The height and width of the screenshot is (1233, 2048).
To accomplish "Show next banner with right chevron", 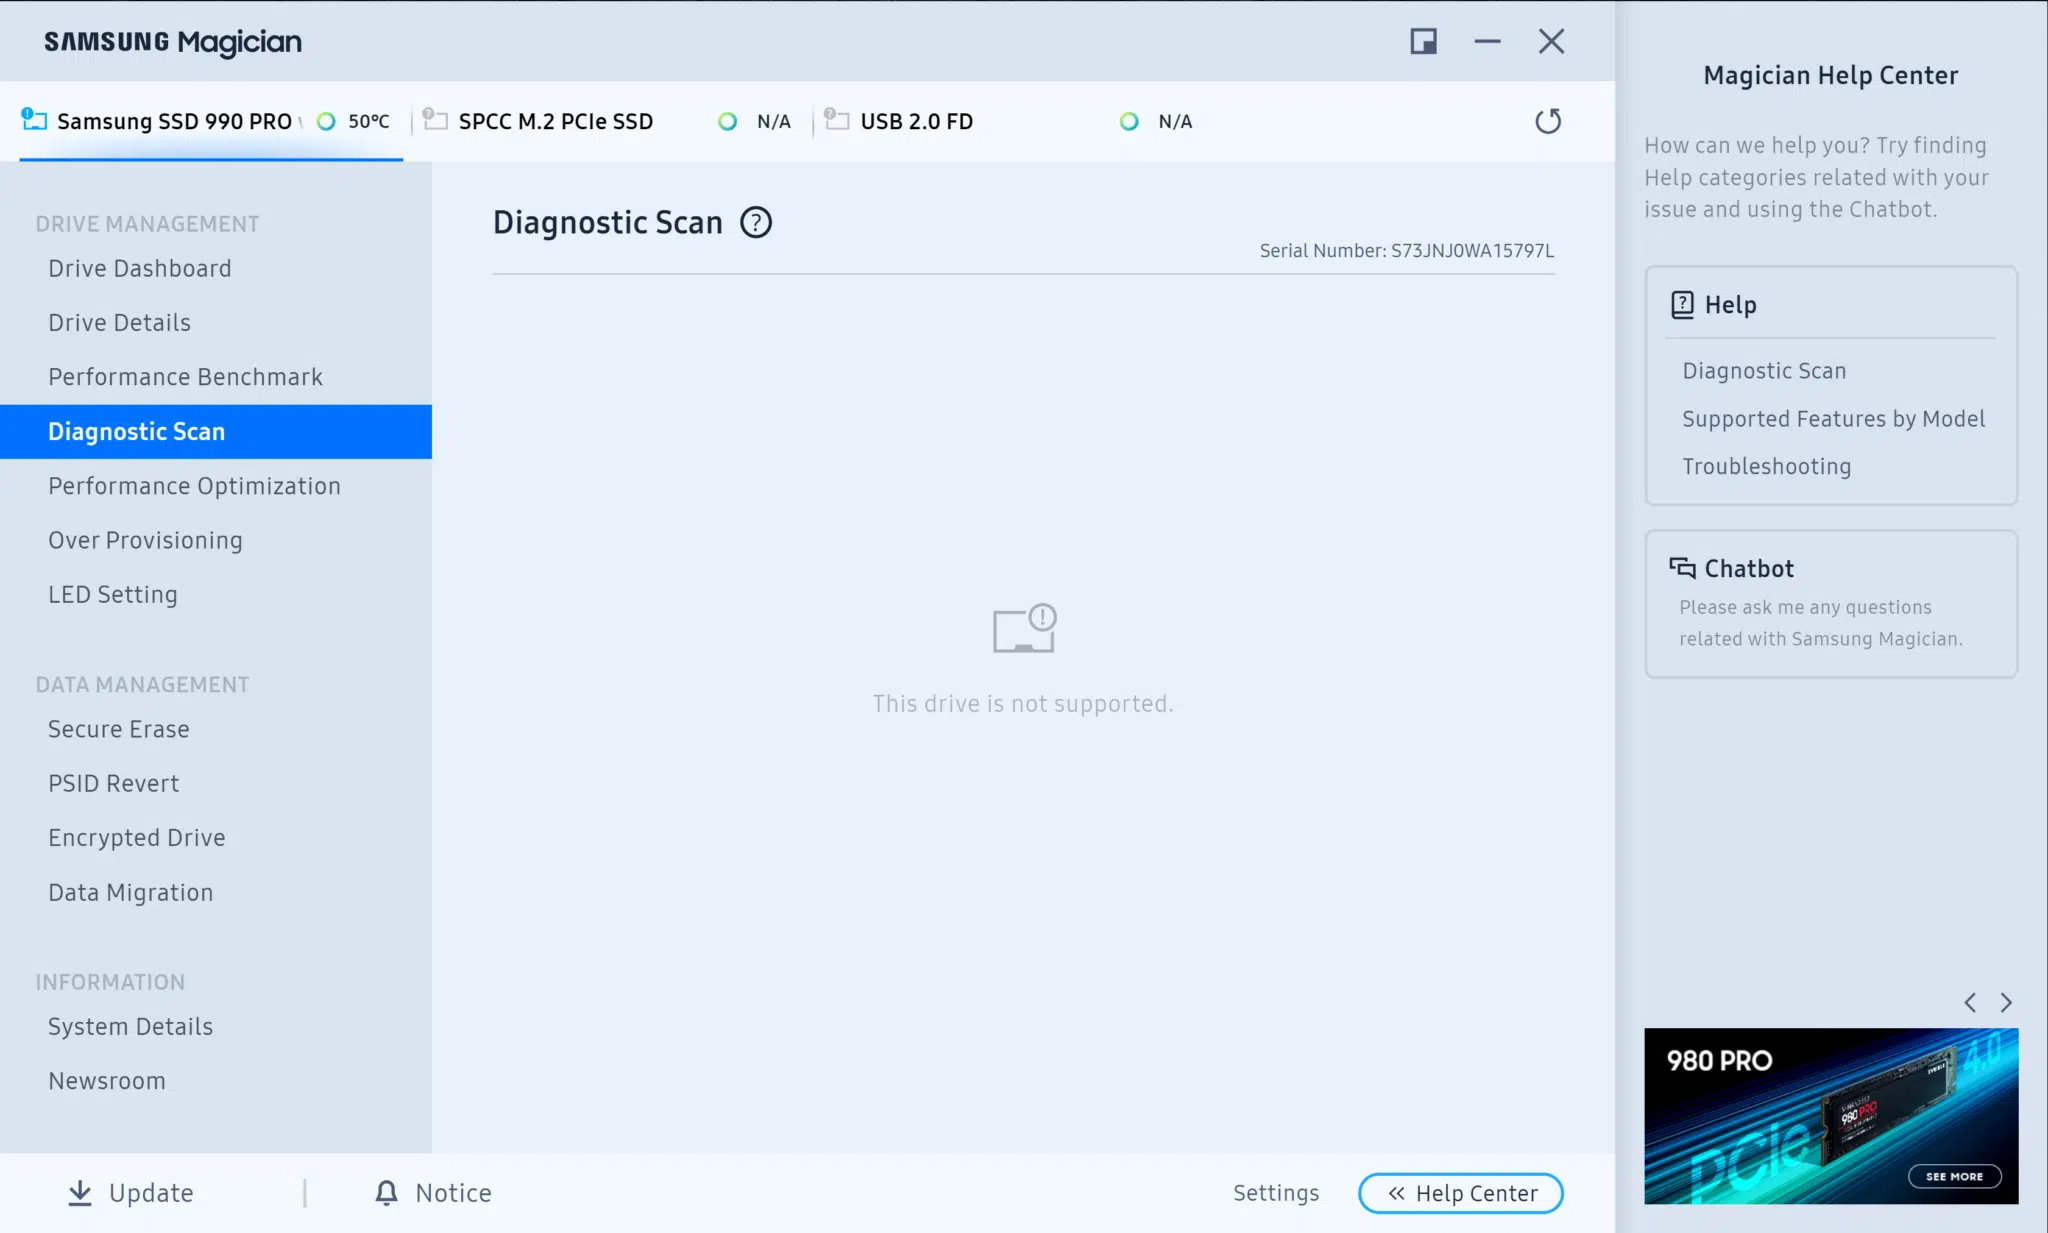I will [x=2006, y=1002].
